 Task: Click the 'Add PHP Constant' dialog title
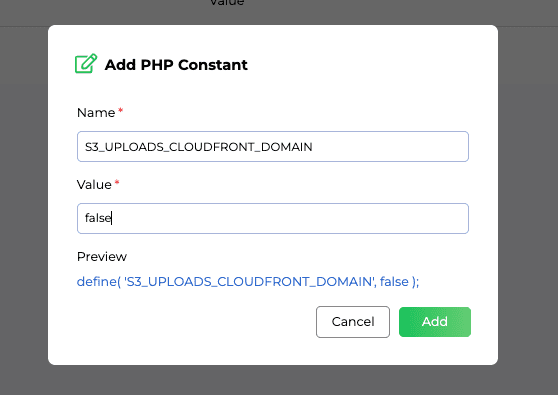point(176,65)
